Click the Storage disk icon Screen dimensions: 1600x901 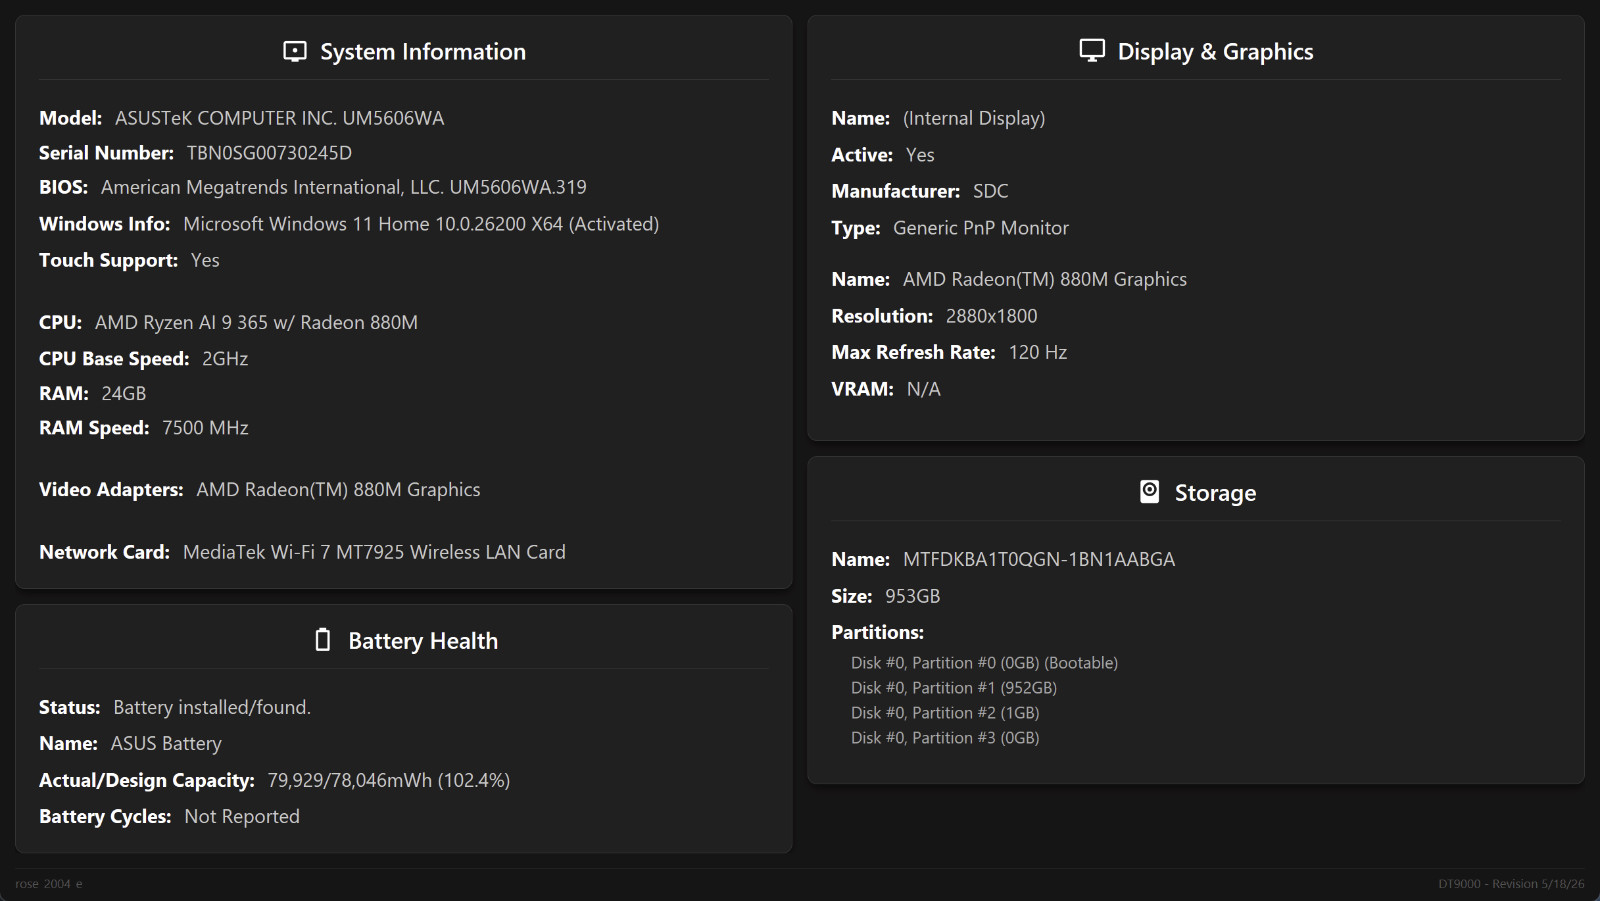point(1150,491)
